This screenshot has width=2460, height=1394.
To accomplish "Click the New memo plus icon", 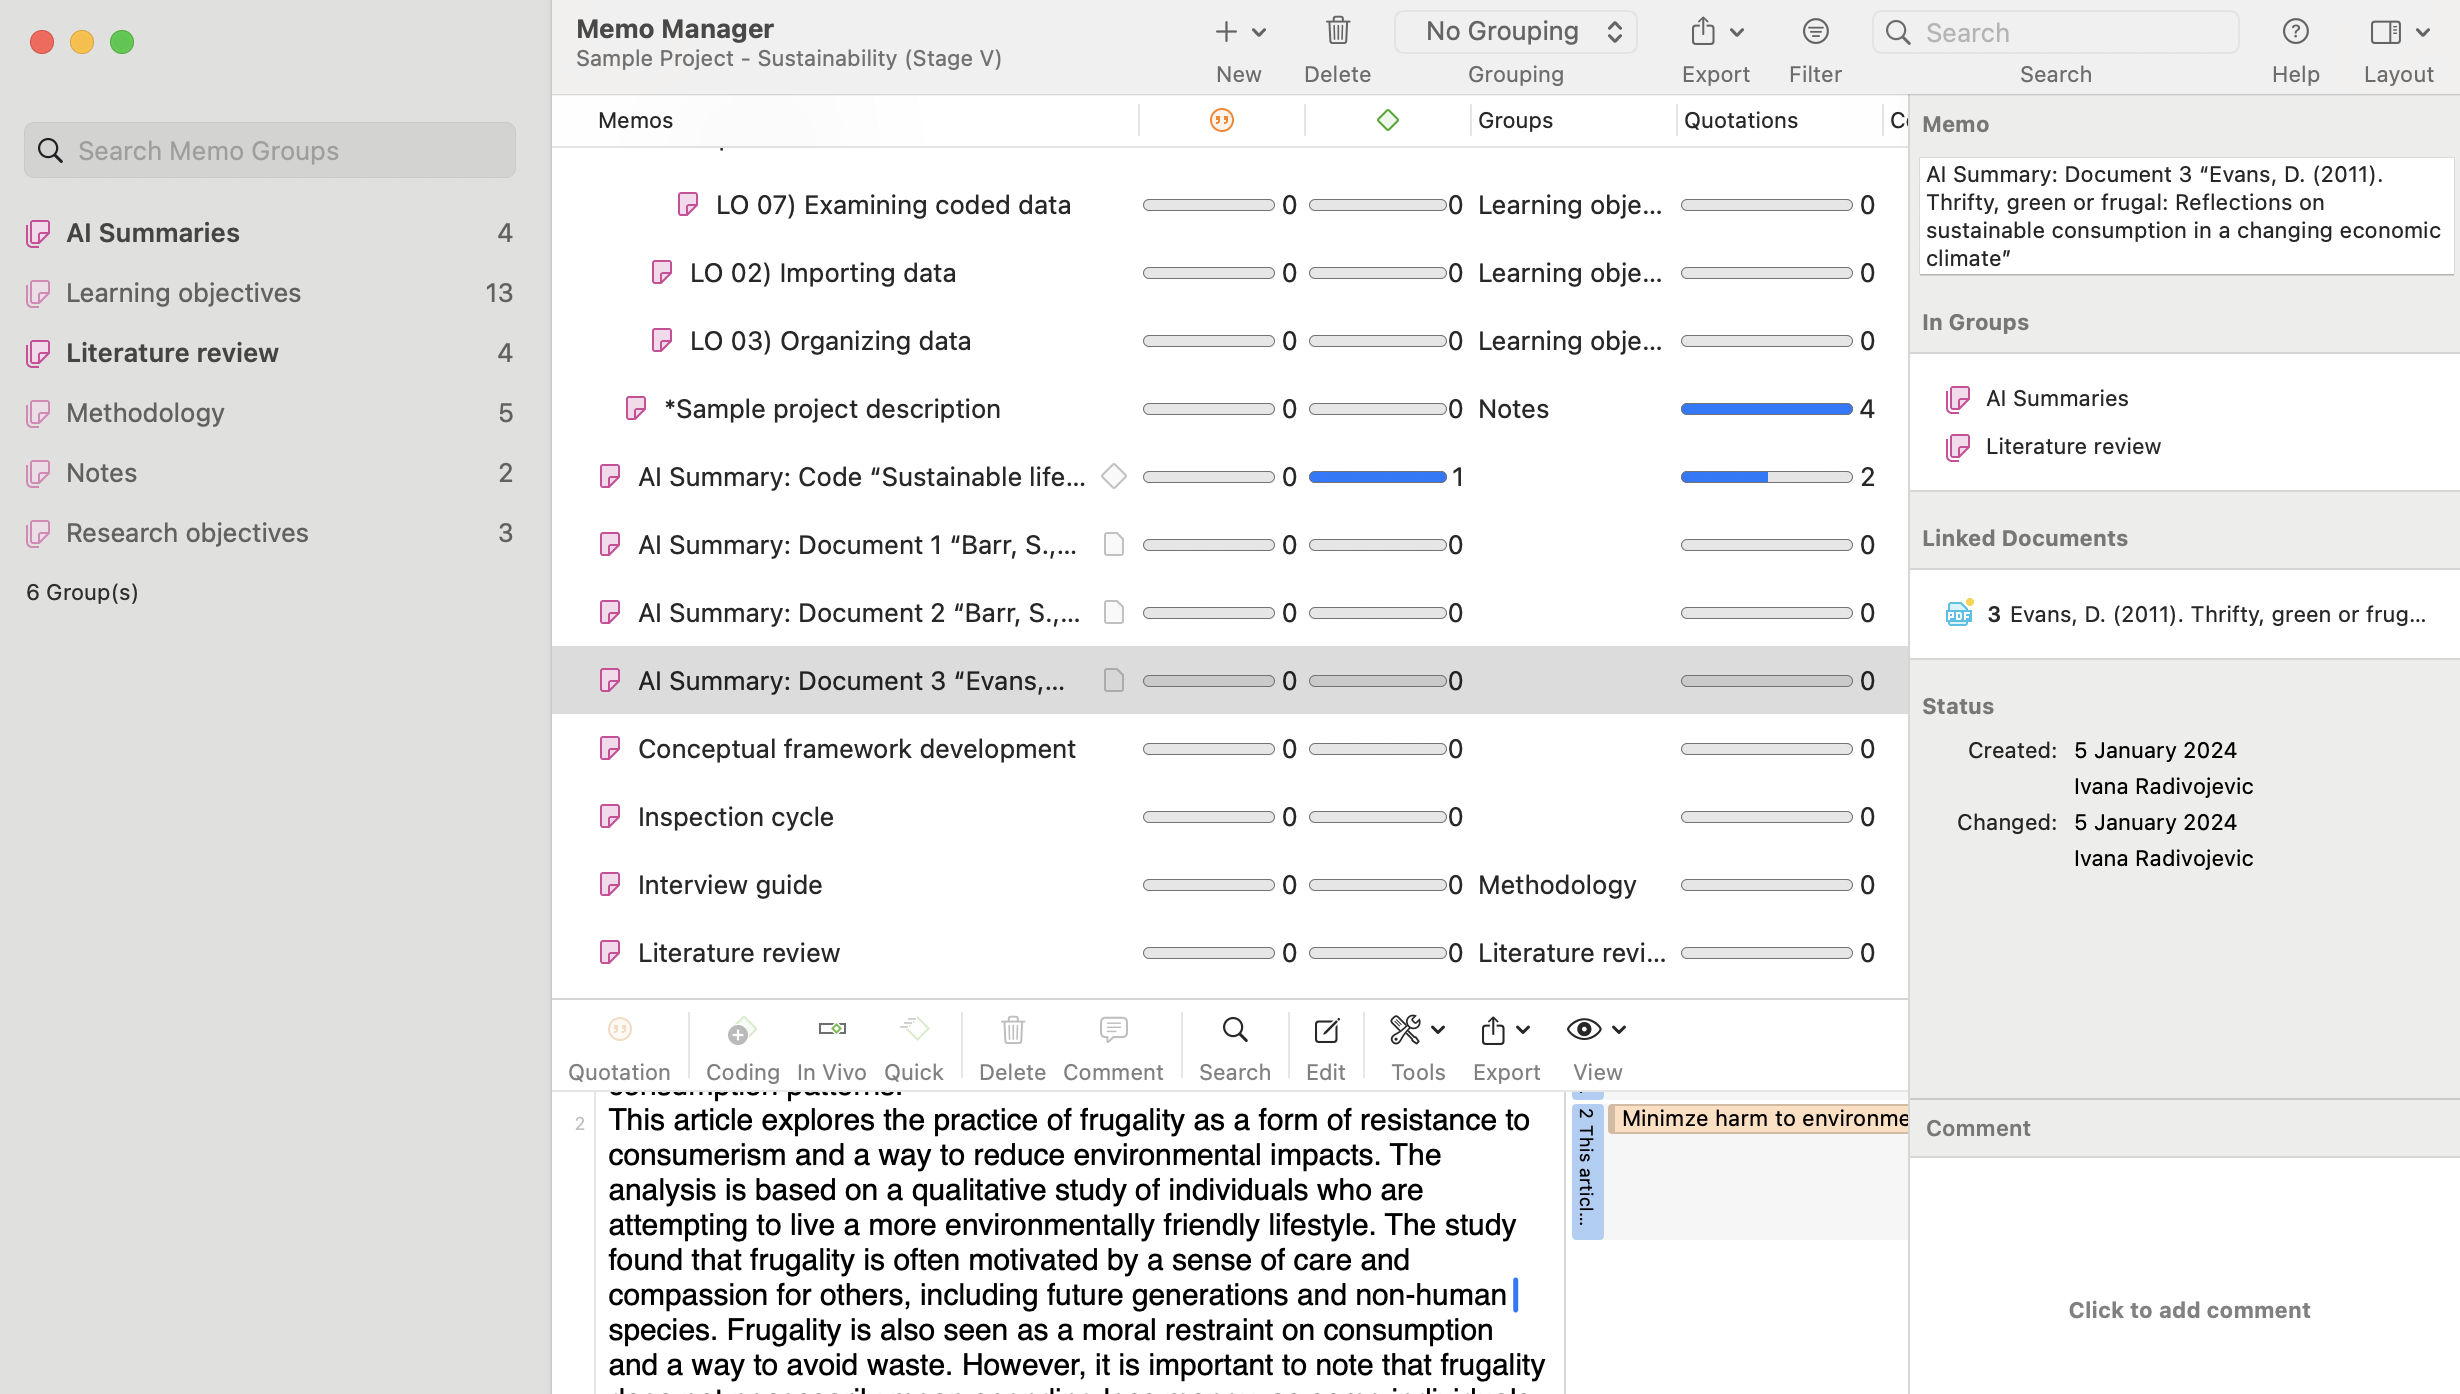I will coord(1226,32).
